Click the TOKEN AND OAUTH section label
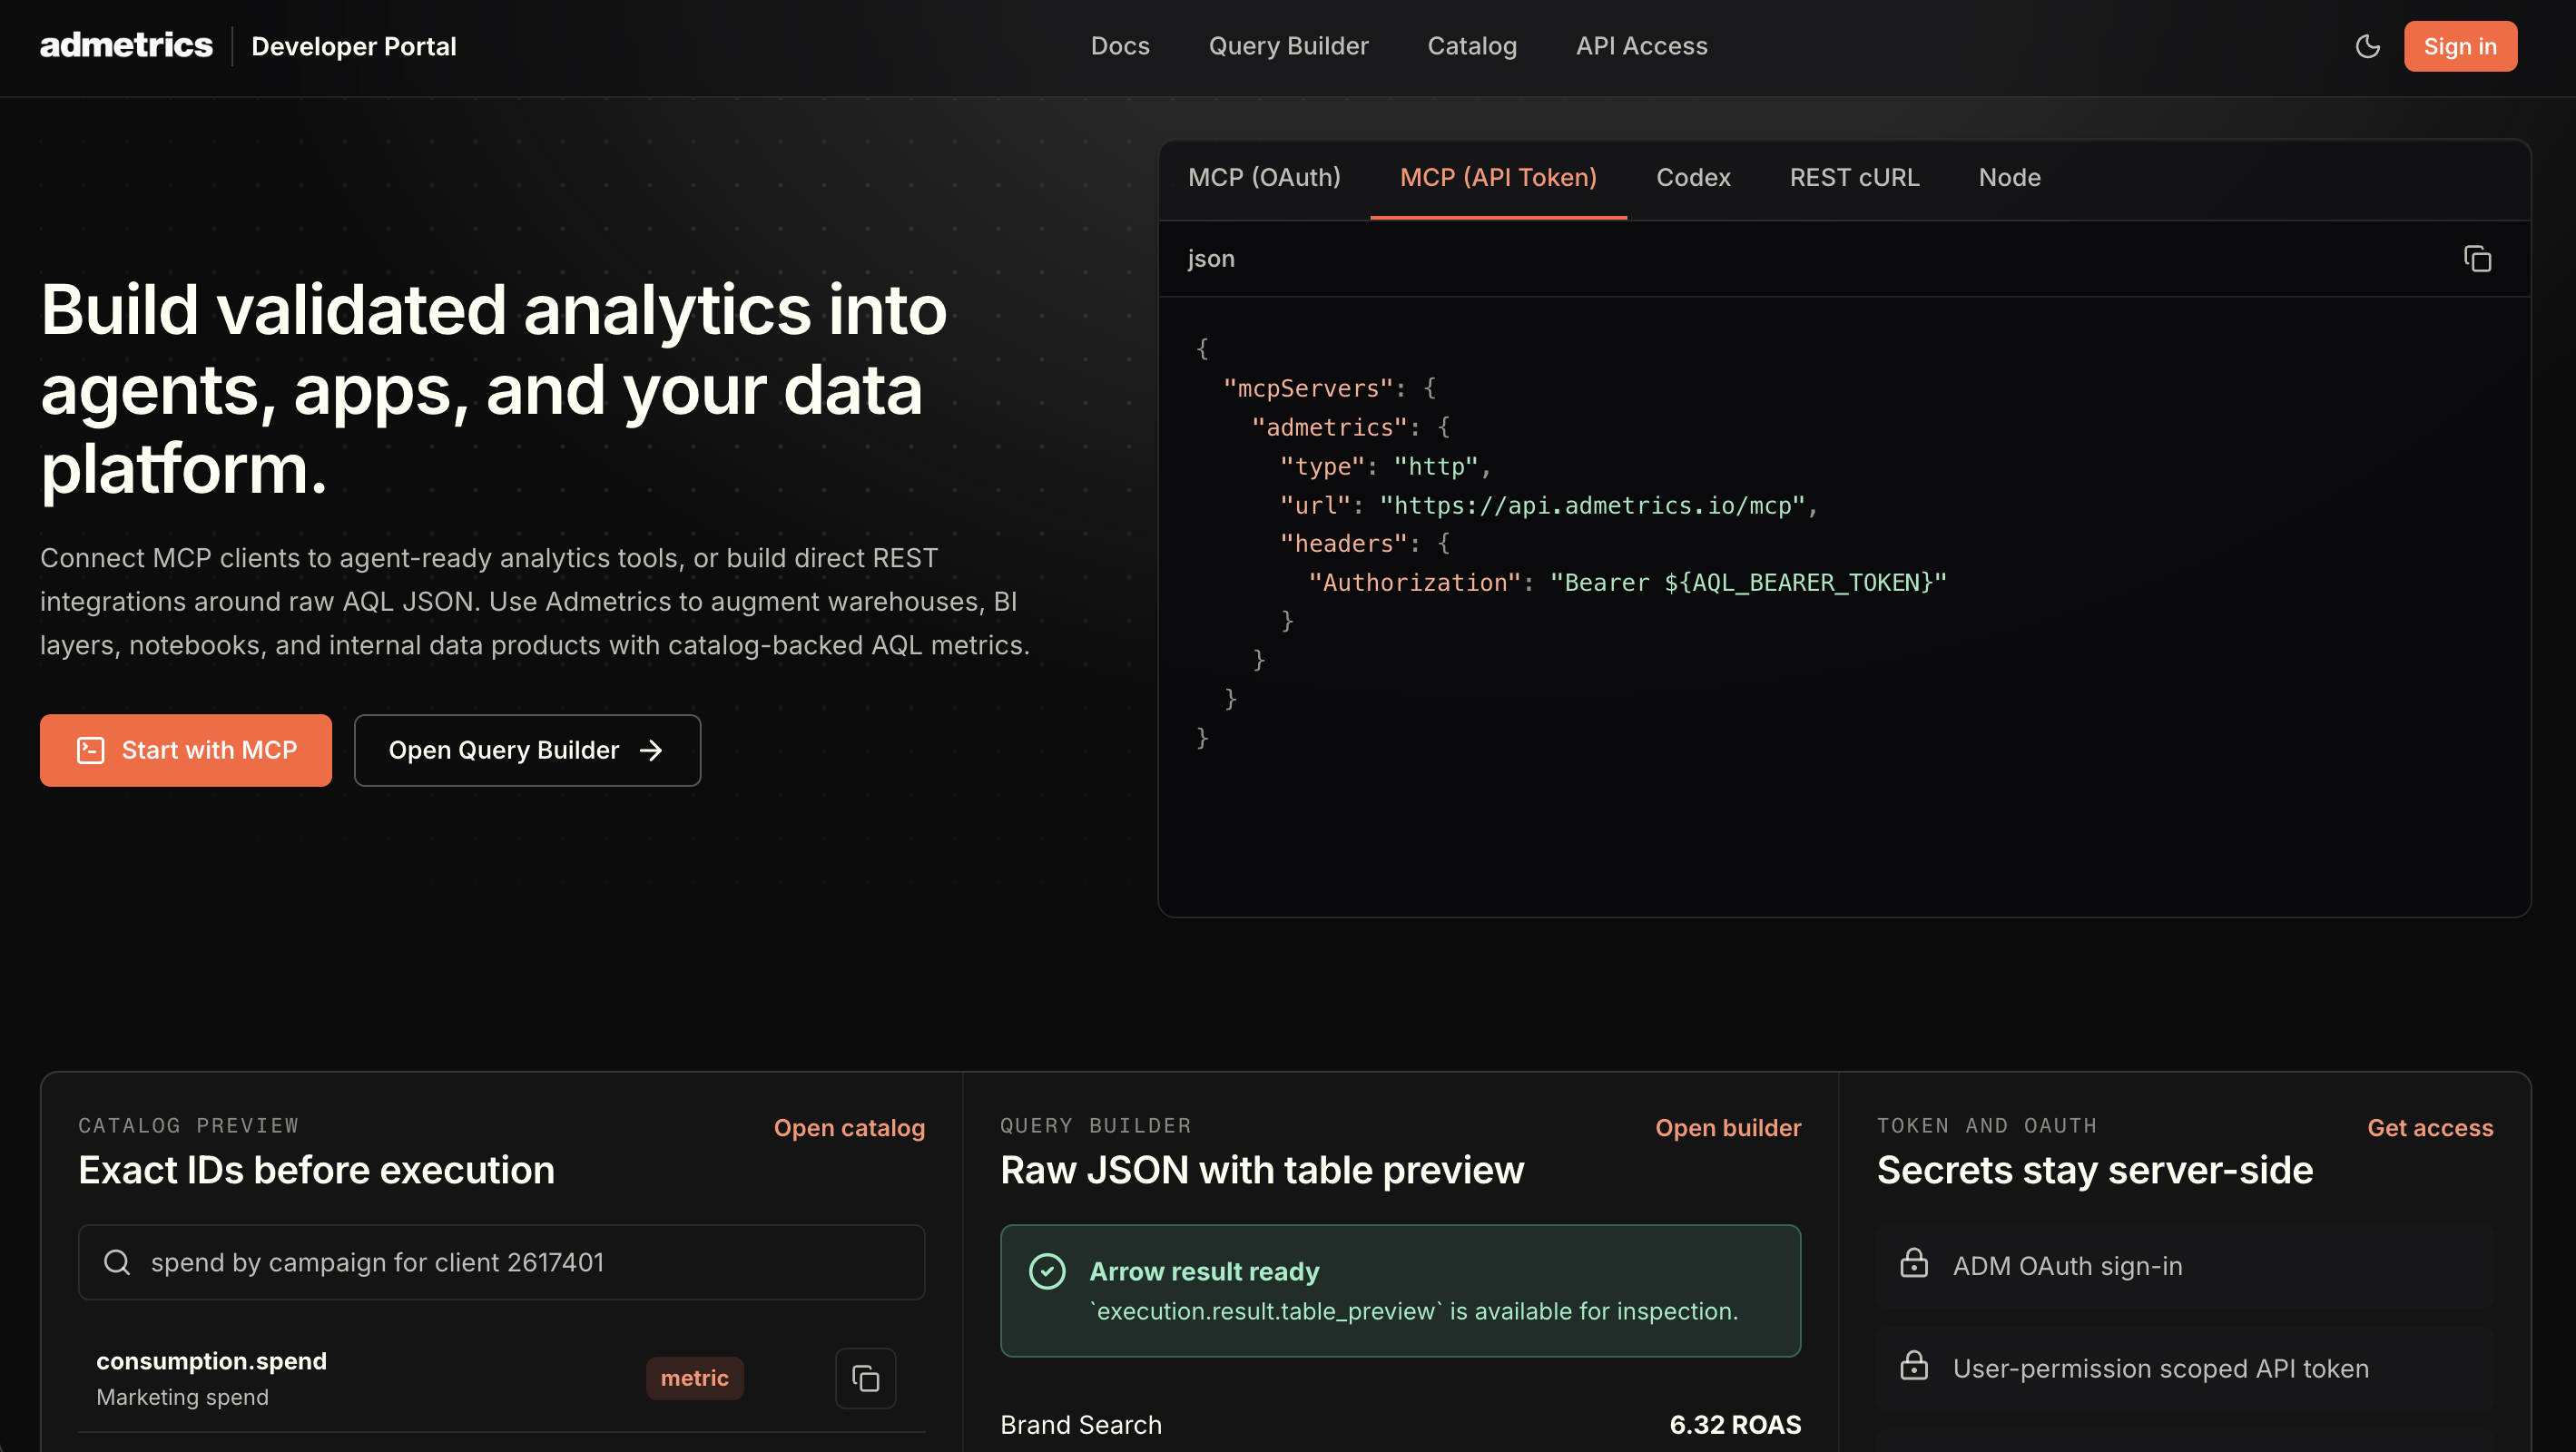Image resolution: width=2576 pixels, height=1452 pixels. tap(1987, 1126)
